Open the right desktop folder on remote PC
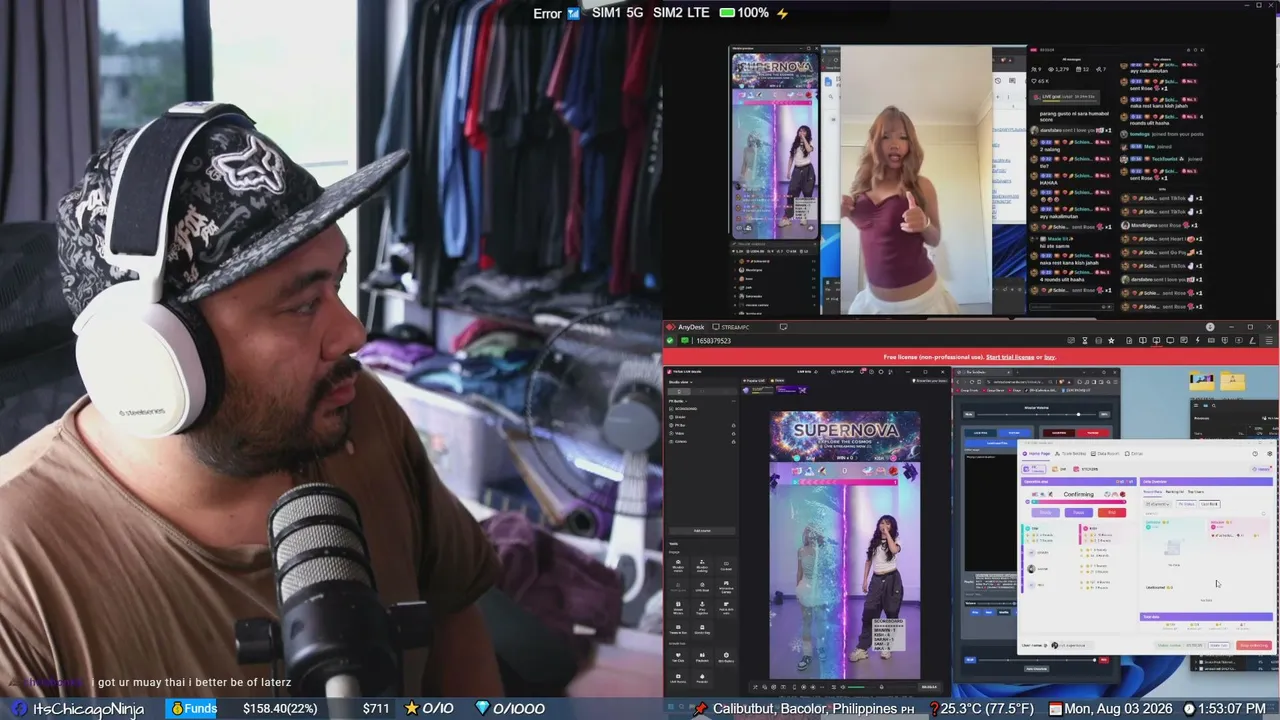1280x720 pixels. (x=1233, y=382)
